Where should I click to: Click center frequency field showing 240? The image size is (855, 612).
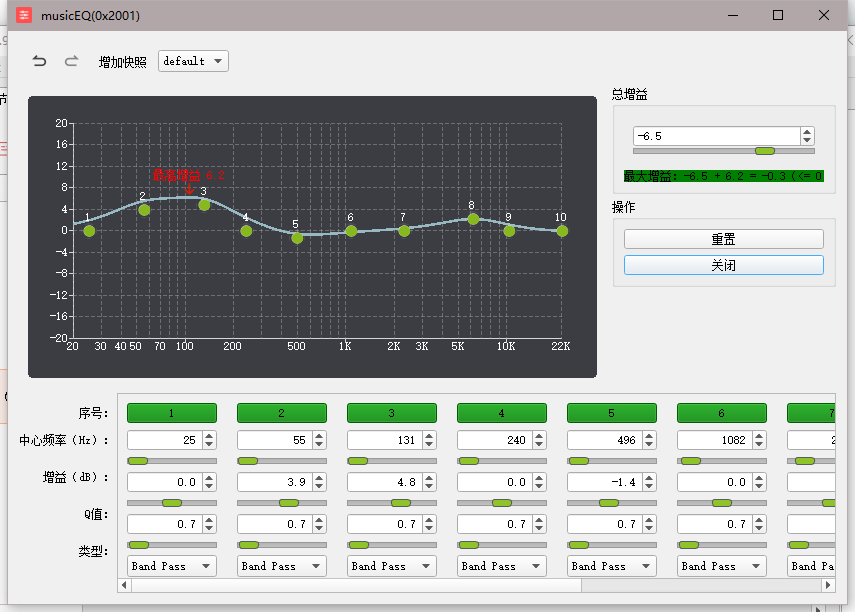[495, 440]
